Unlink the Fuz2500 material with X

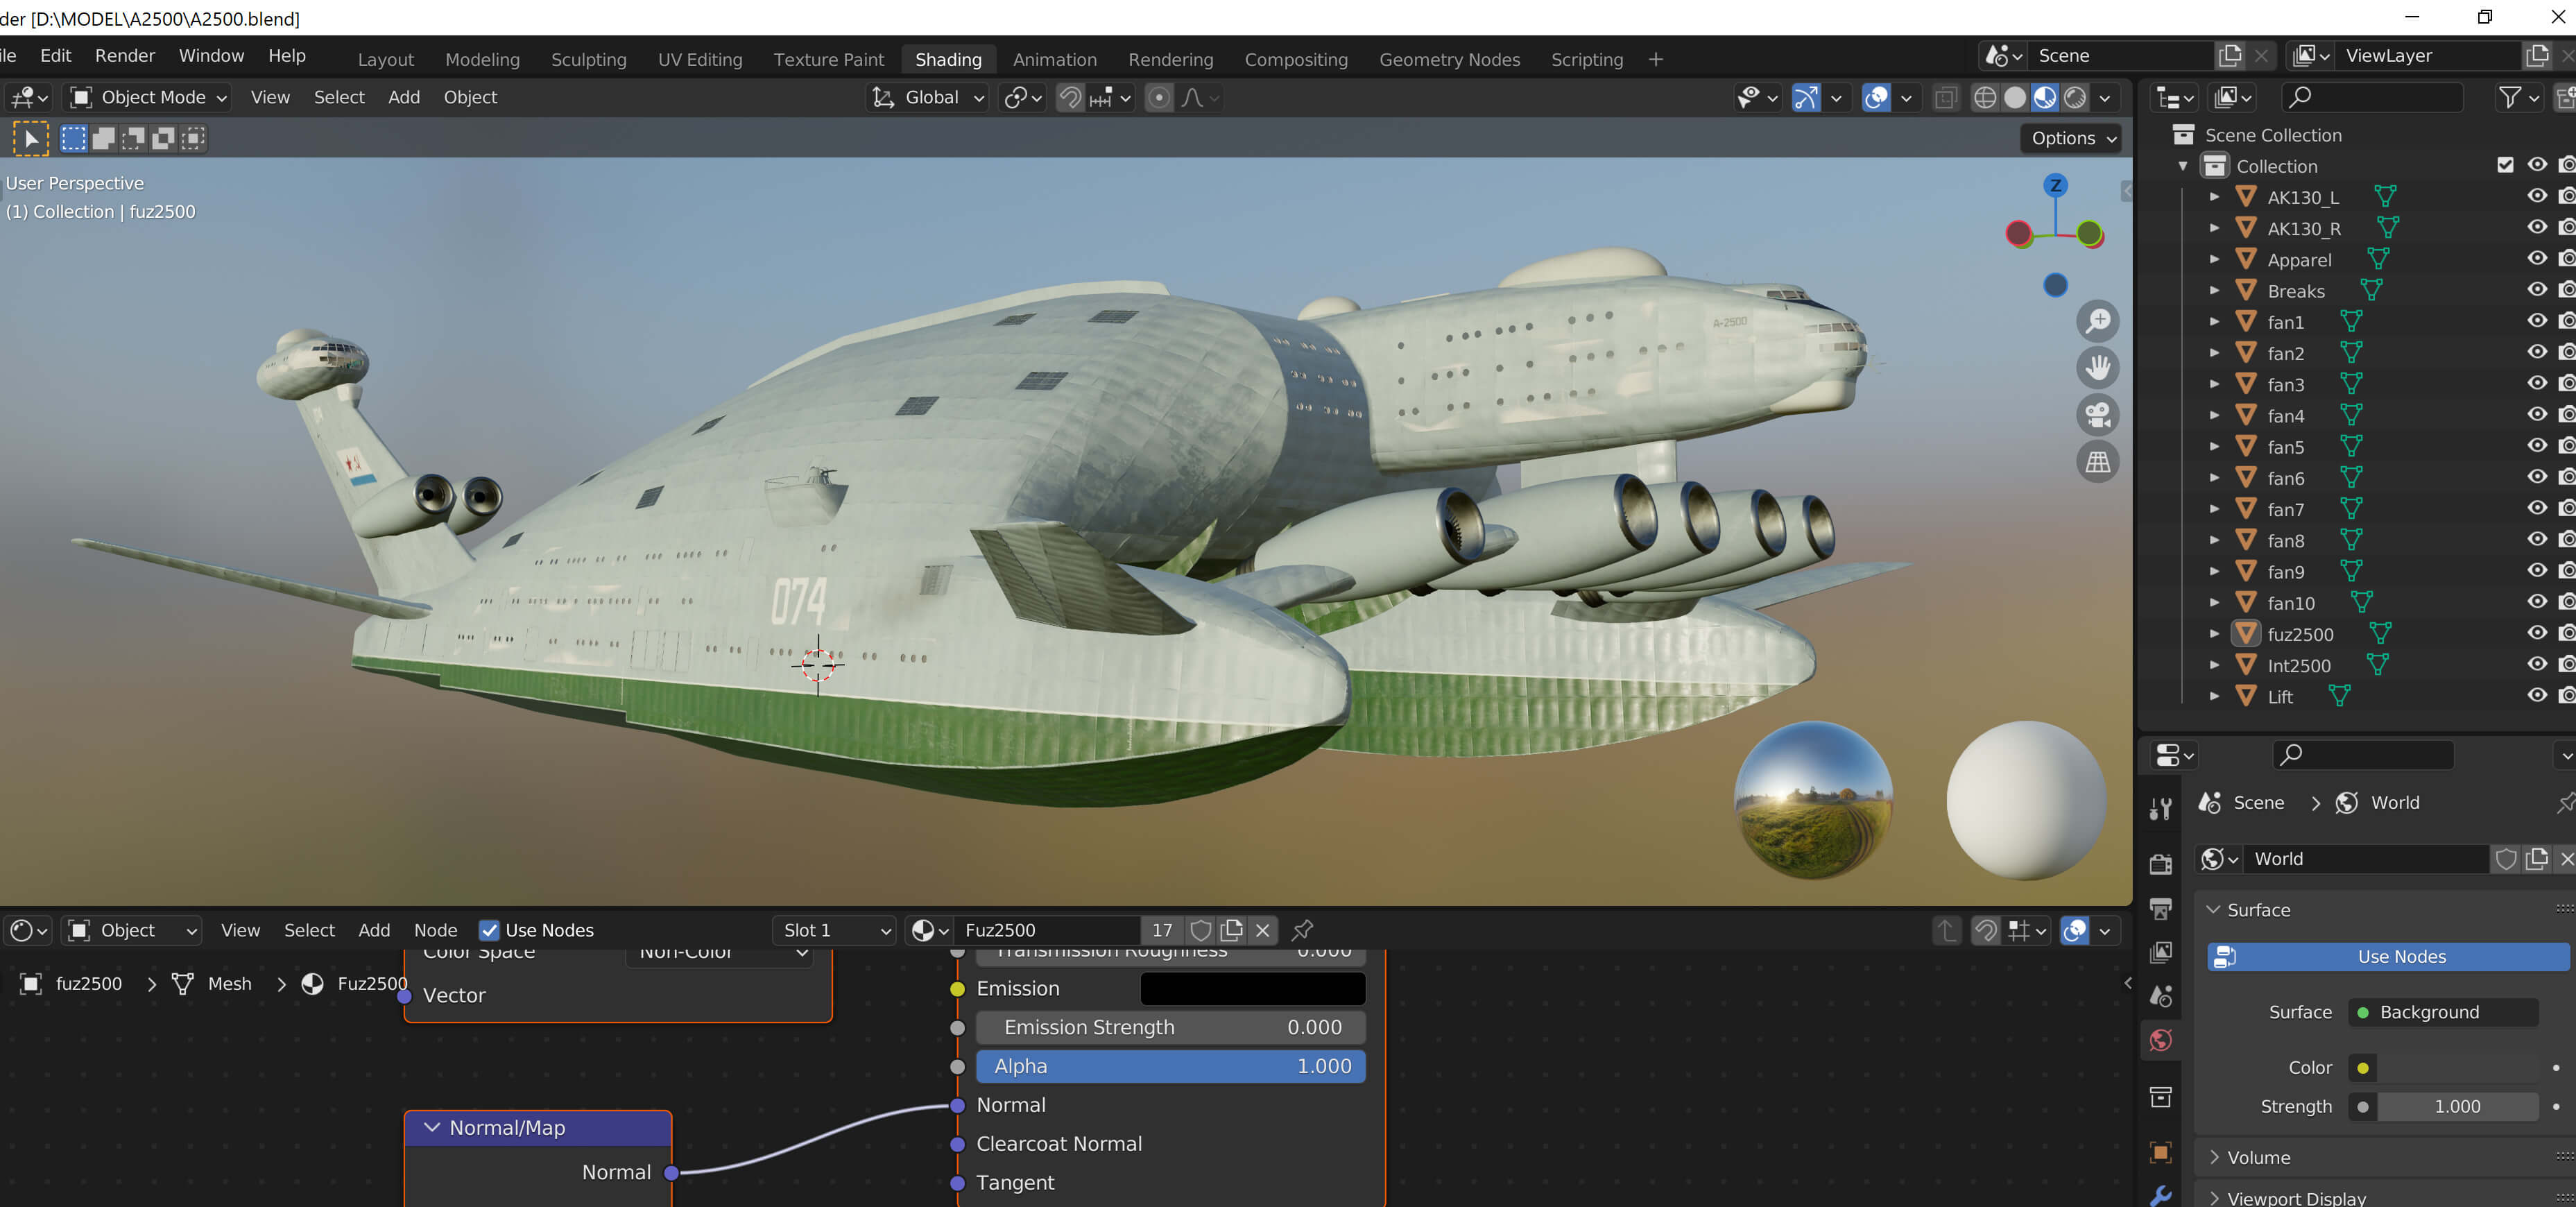click(x=1263, y=930)
